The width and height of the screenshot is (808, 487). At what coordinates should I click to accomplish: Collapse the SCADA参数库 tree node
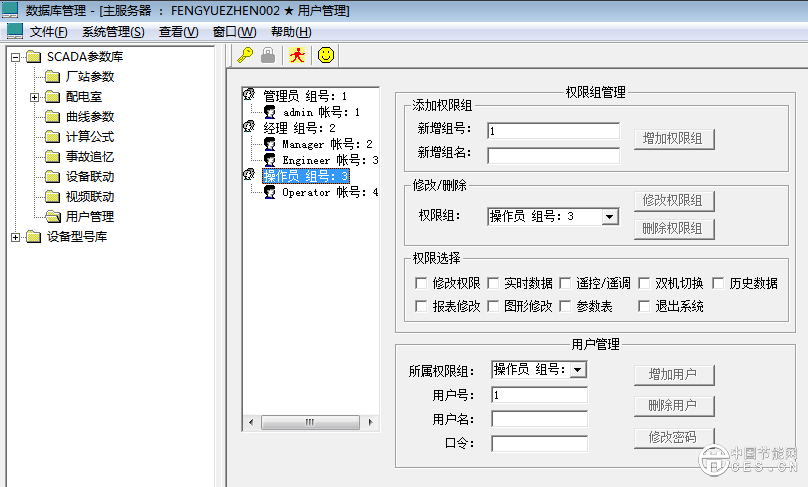[15, 57]
